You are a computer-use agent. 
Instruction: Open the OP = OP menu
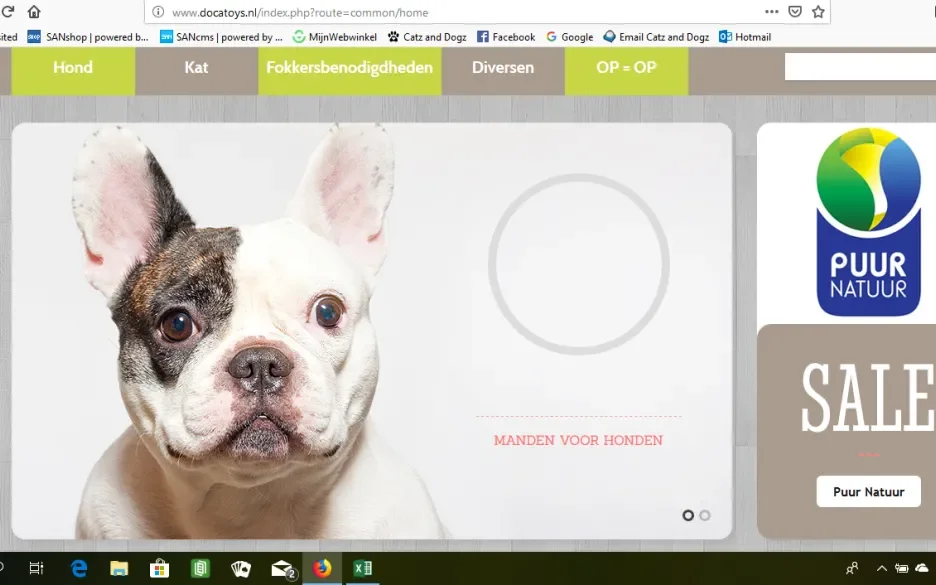point(626,71)
